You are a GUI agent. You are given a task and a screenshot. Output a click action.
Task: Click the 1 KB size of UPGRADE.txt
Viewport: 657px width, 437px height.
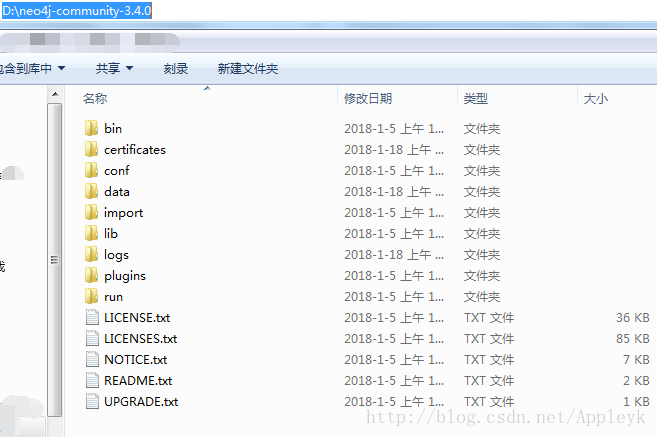click(x=636, y=401)
